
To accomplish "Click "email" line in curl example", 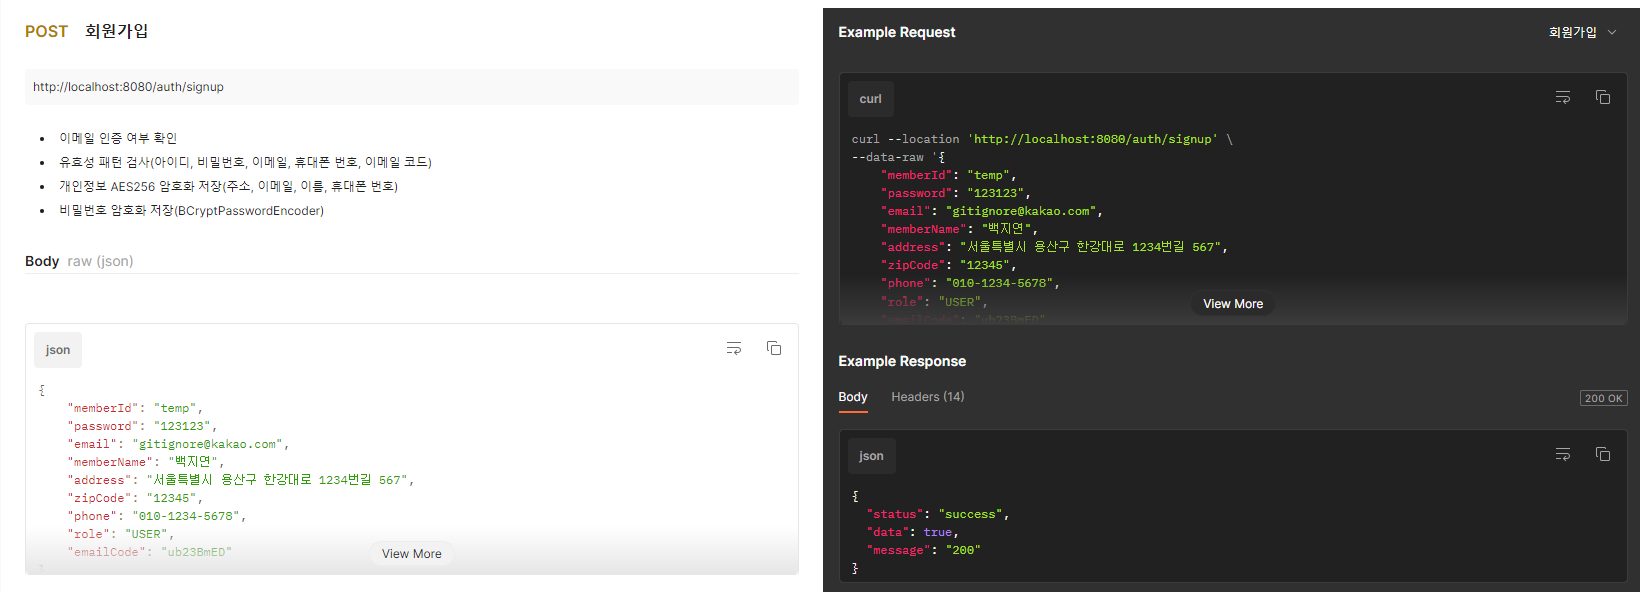I will coord(991,211).
